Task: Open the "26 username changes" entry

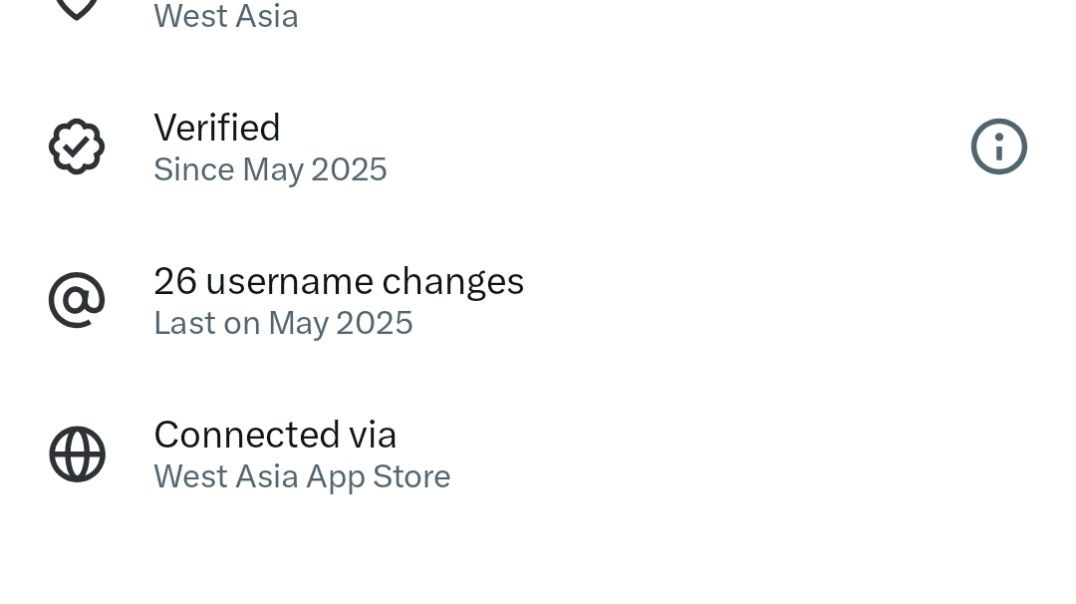Action: click(338, 282)
